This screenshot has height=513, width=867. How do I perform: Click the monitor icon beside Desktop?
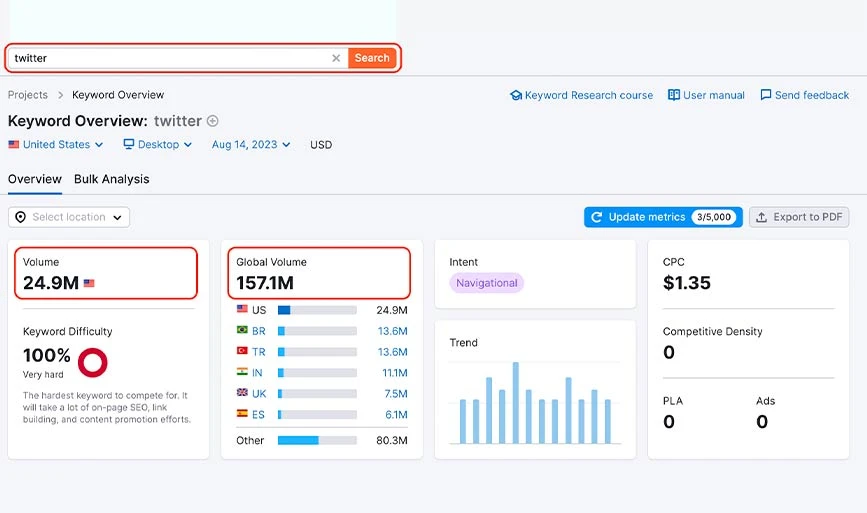pos(129,144)
